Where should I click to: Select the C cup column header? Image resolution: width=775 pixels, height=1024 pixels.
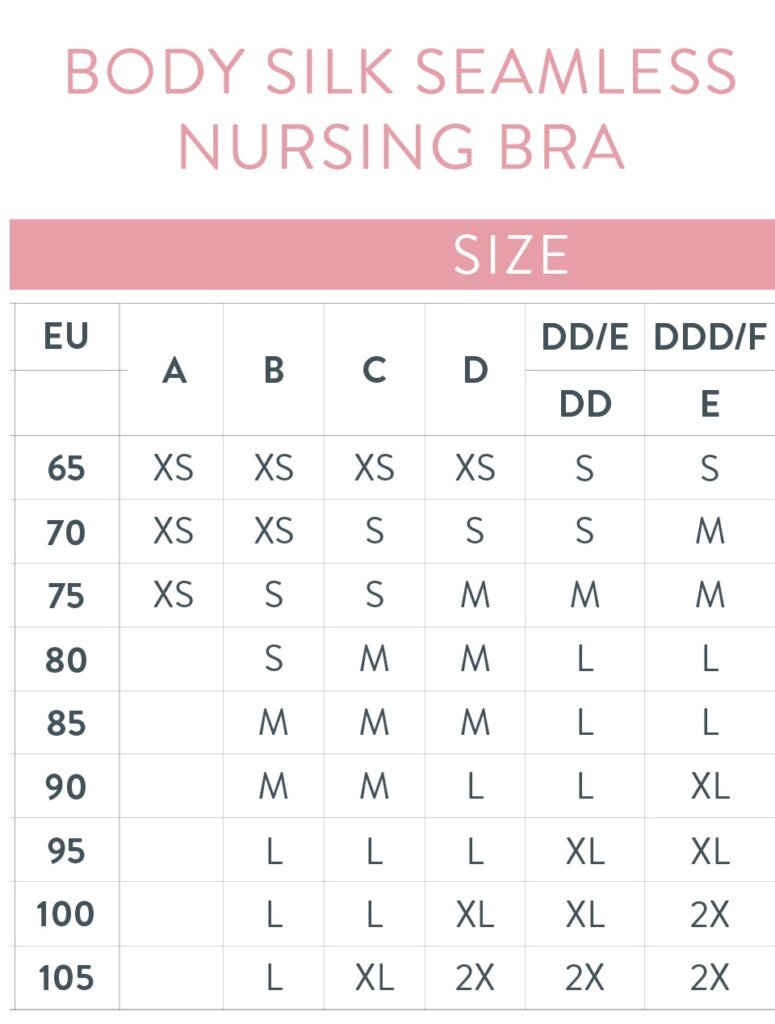375,370
